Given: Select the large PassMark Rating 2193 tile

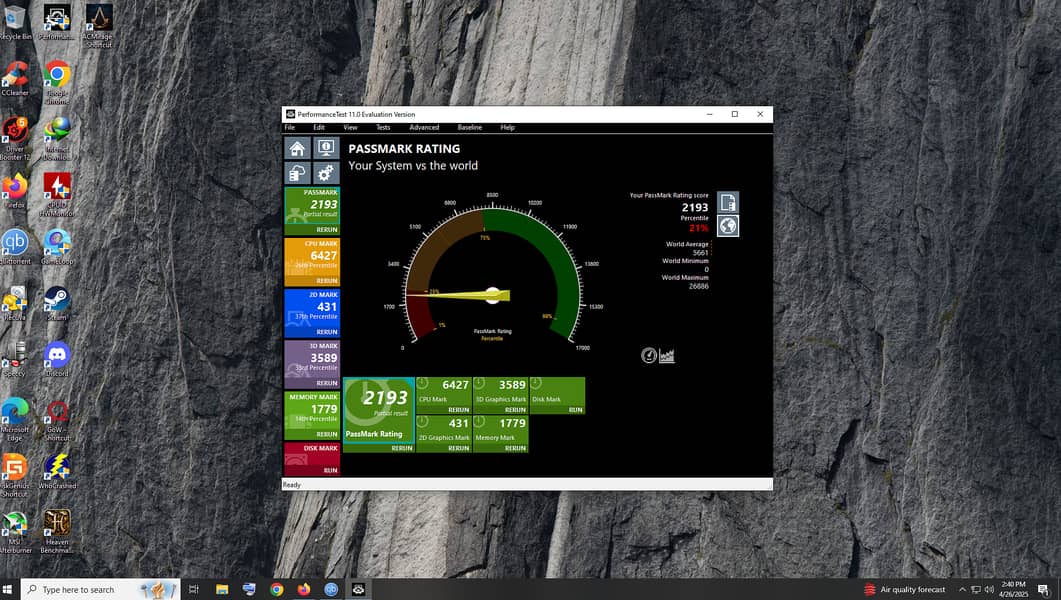Looking at the screenshot, I should click(x=378, y=410).
